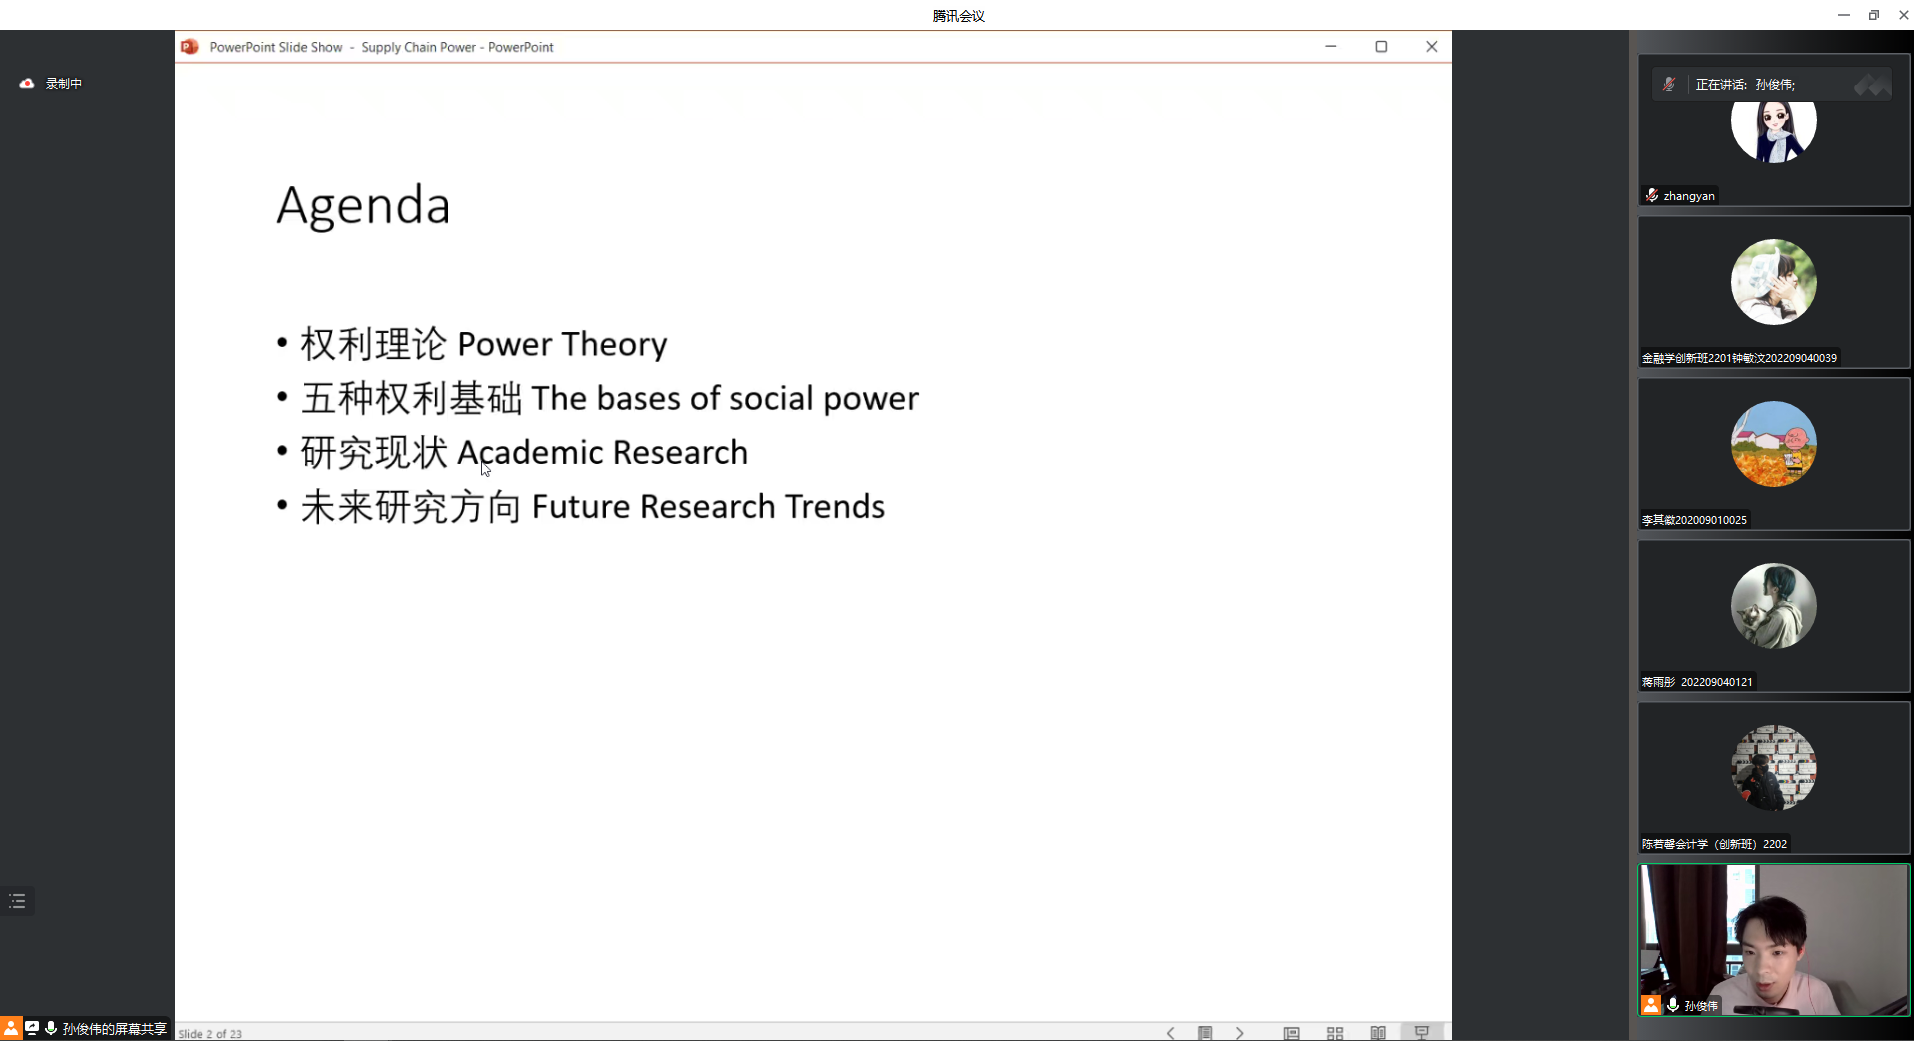Go to the previous slide arrow
The width and height of the screenshot is (1914, 1041).
click(x=1170, y=1033)
